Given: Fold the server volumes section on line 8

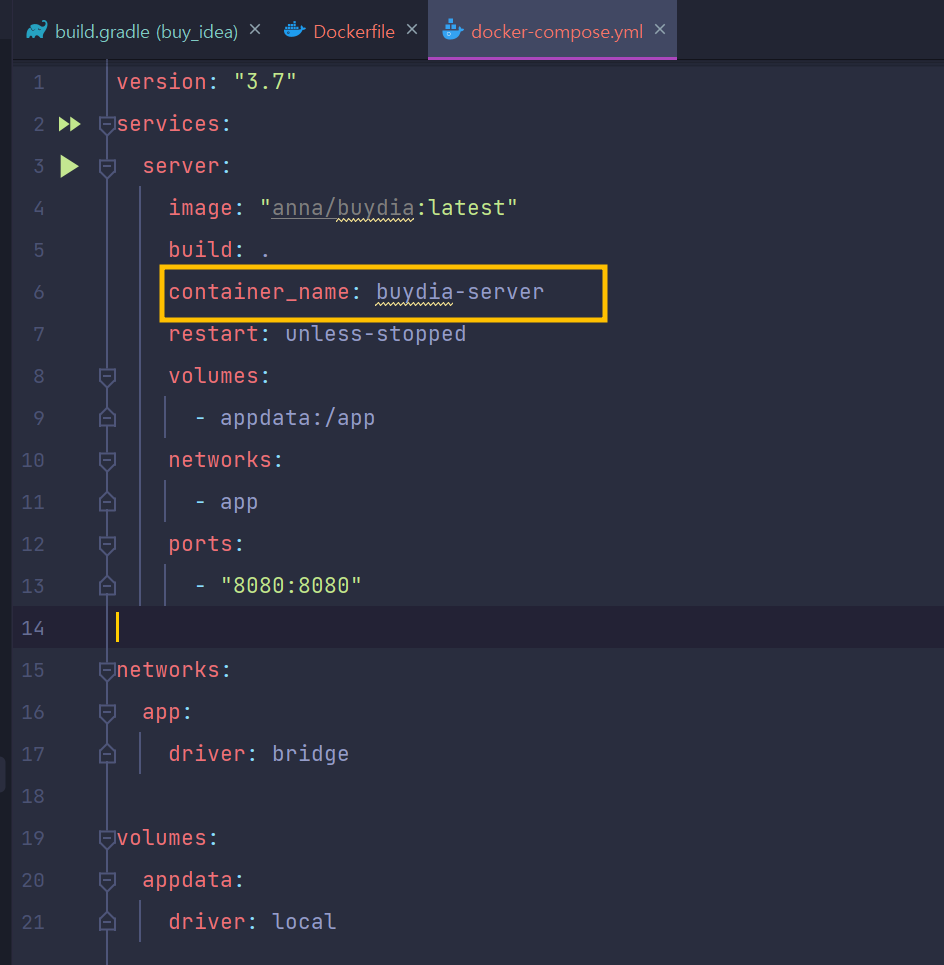Looking at the screenshot, I should (x=107, y=377).
